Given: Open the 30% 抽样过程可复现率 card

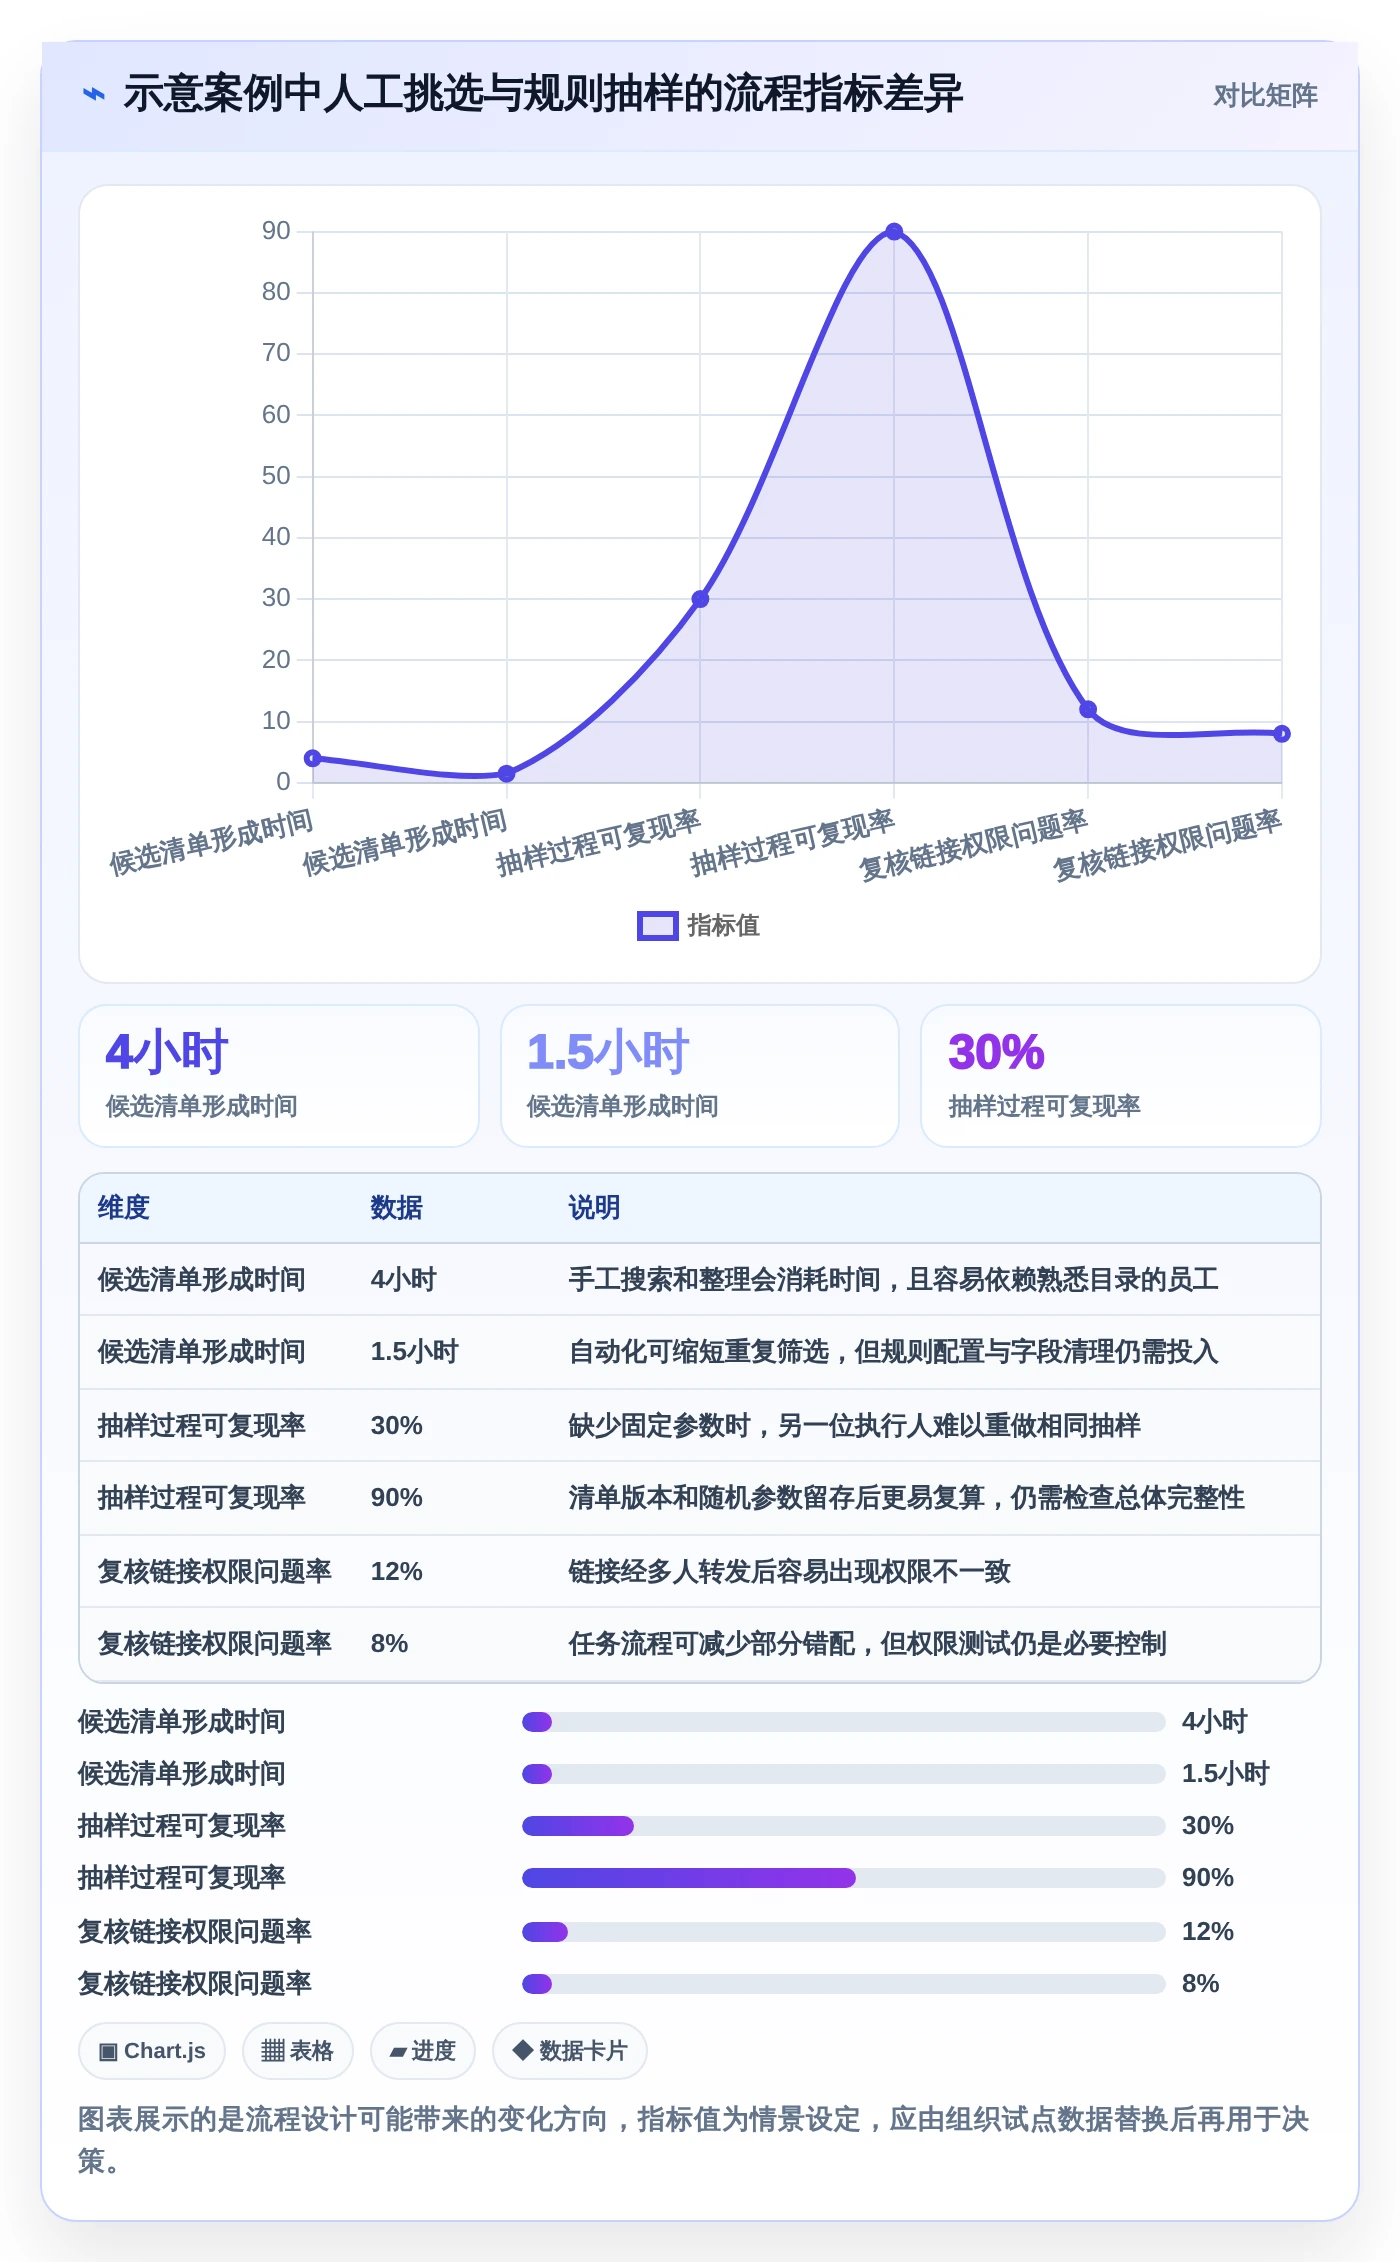Looking at the screenshot, I should pyautogui.click(x=1121, y=1076).
